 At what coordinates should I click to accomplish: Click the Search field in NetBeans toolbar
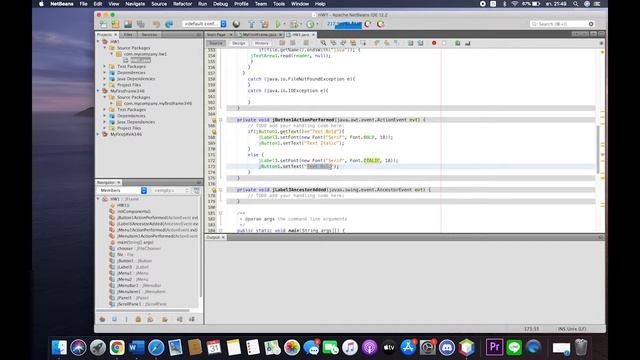click(562, 24)
